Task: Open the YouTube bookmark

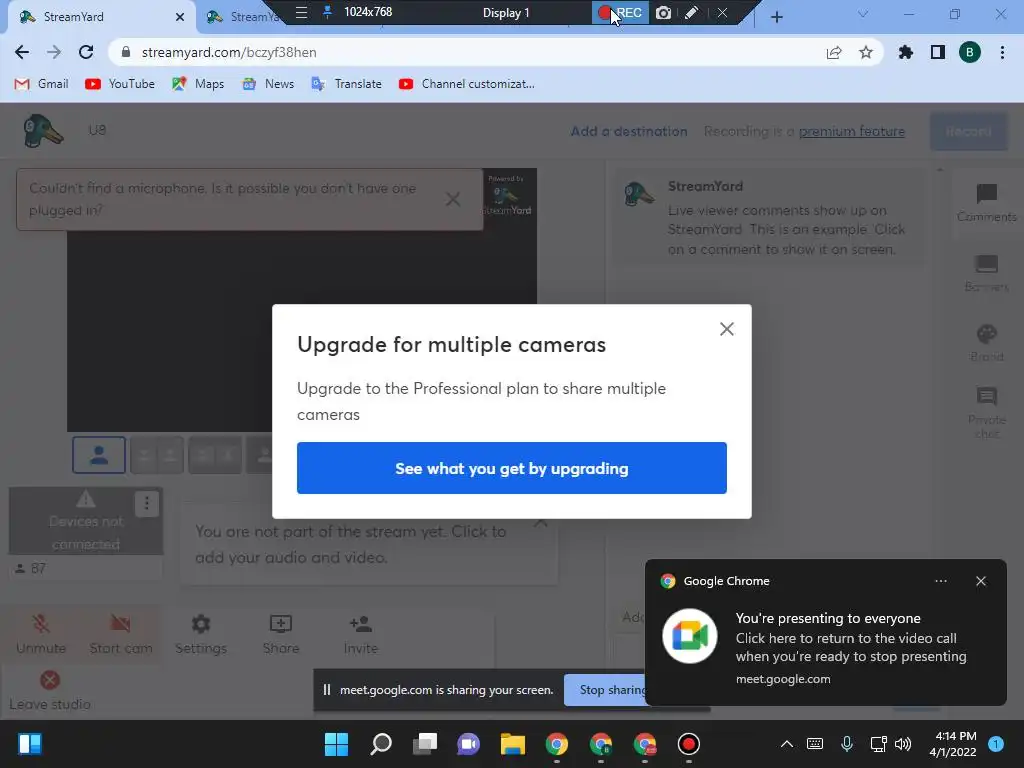Action: (120, 84)
